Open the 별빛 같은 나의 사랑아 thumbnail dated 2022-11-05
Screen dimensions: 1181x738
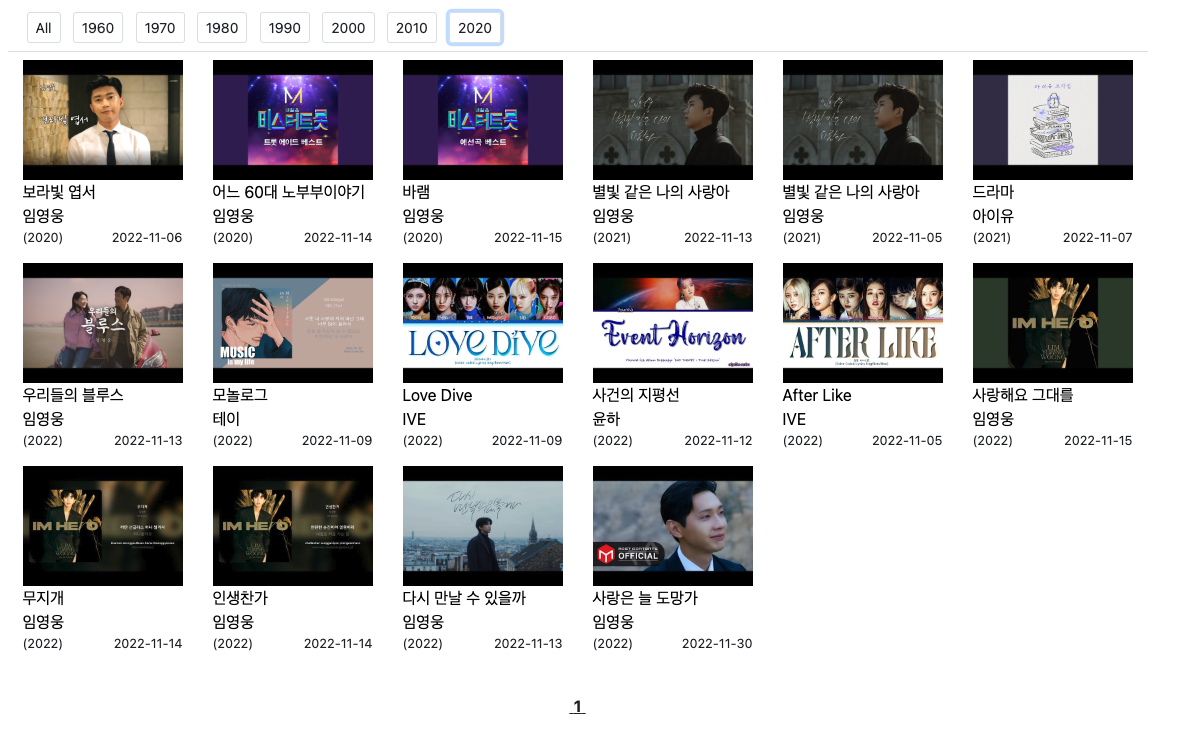(862, 120)
